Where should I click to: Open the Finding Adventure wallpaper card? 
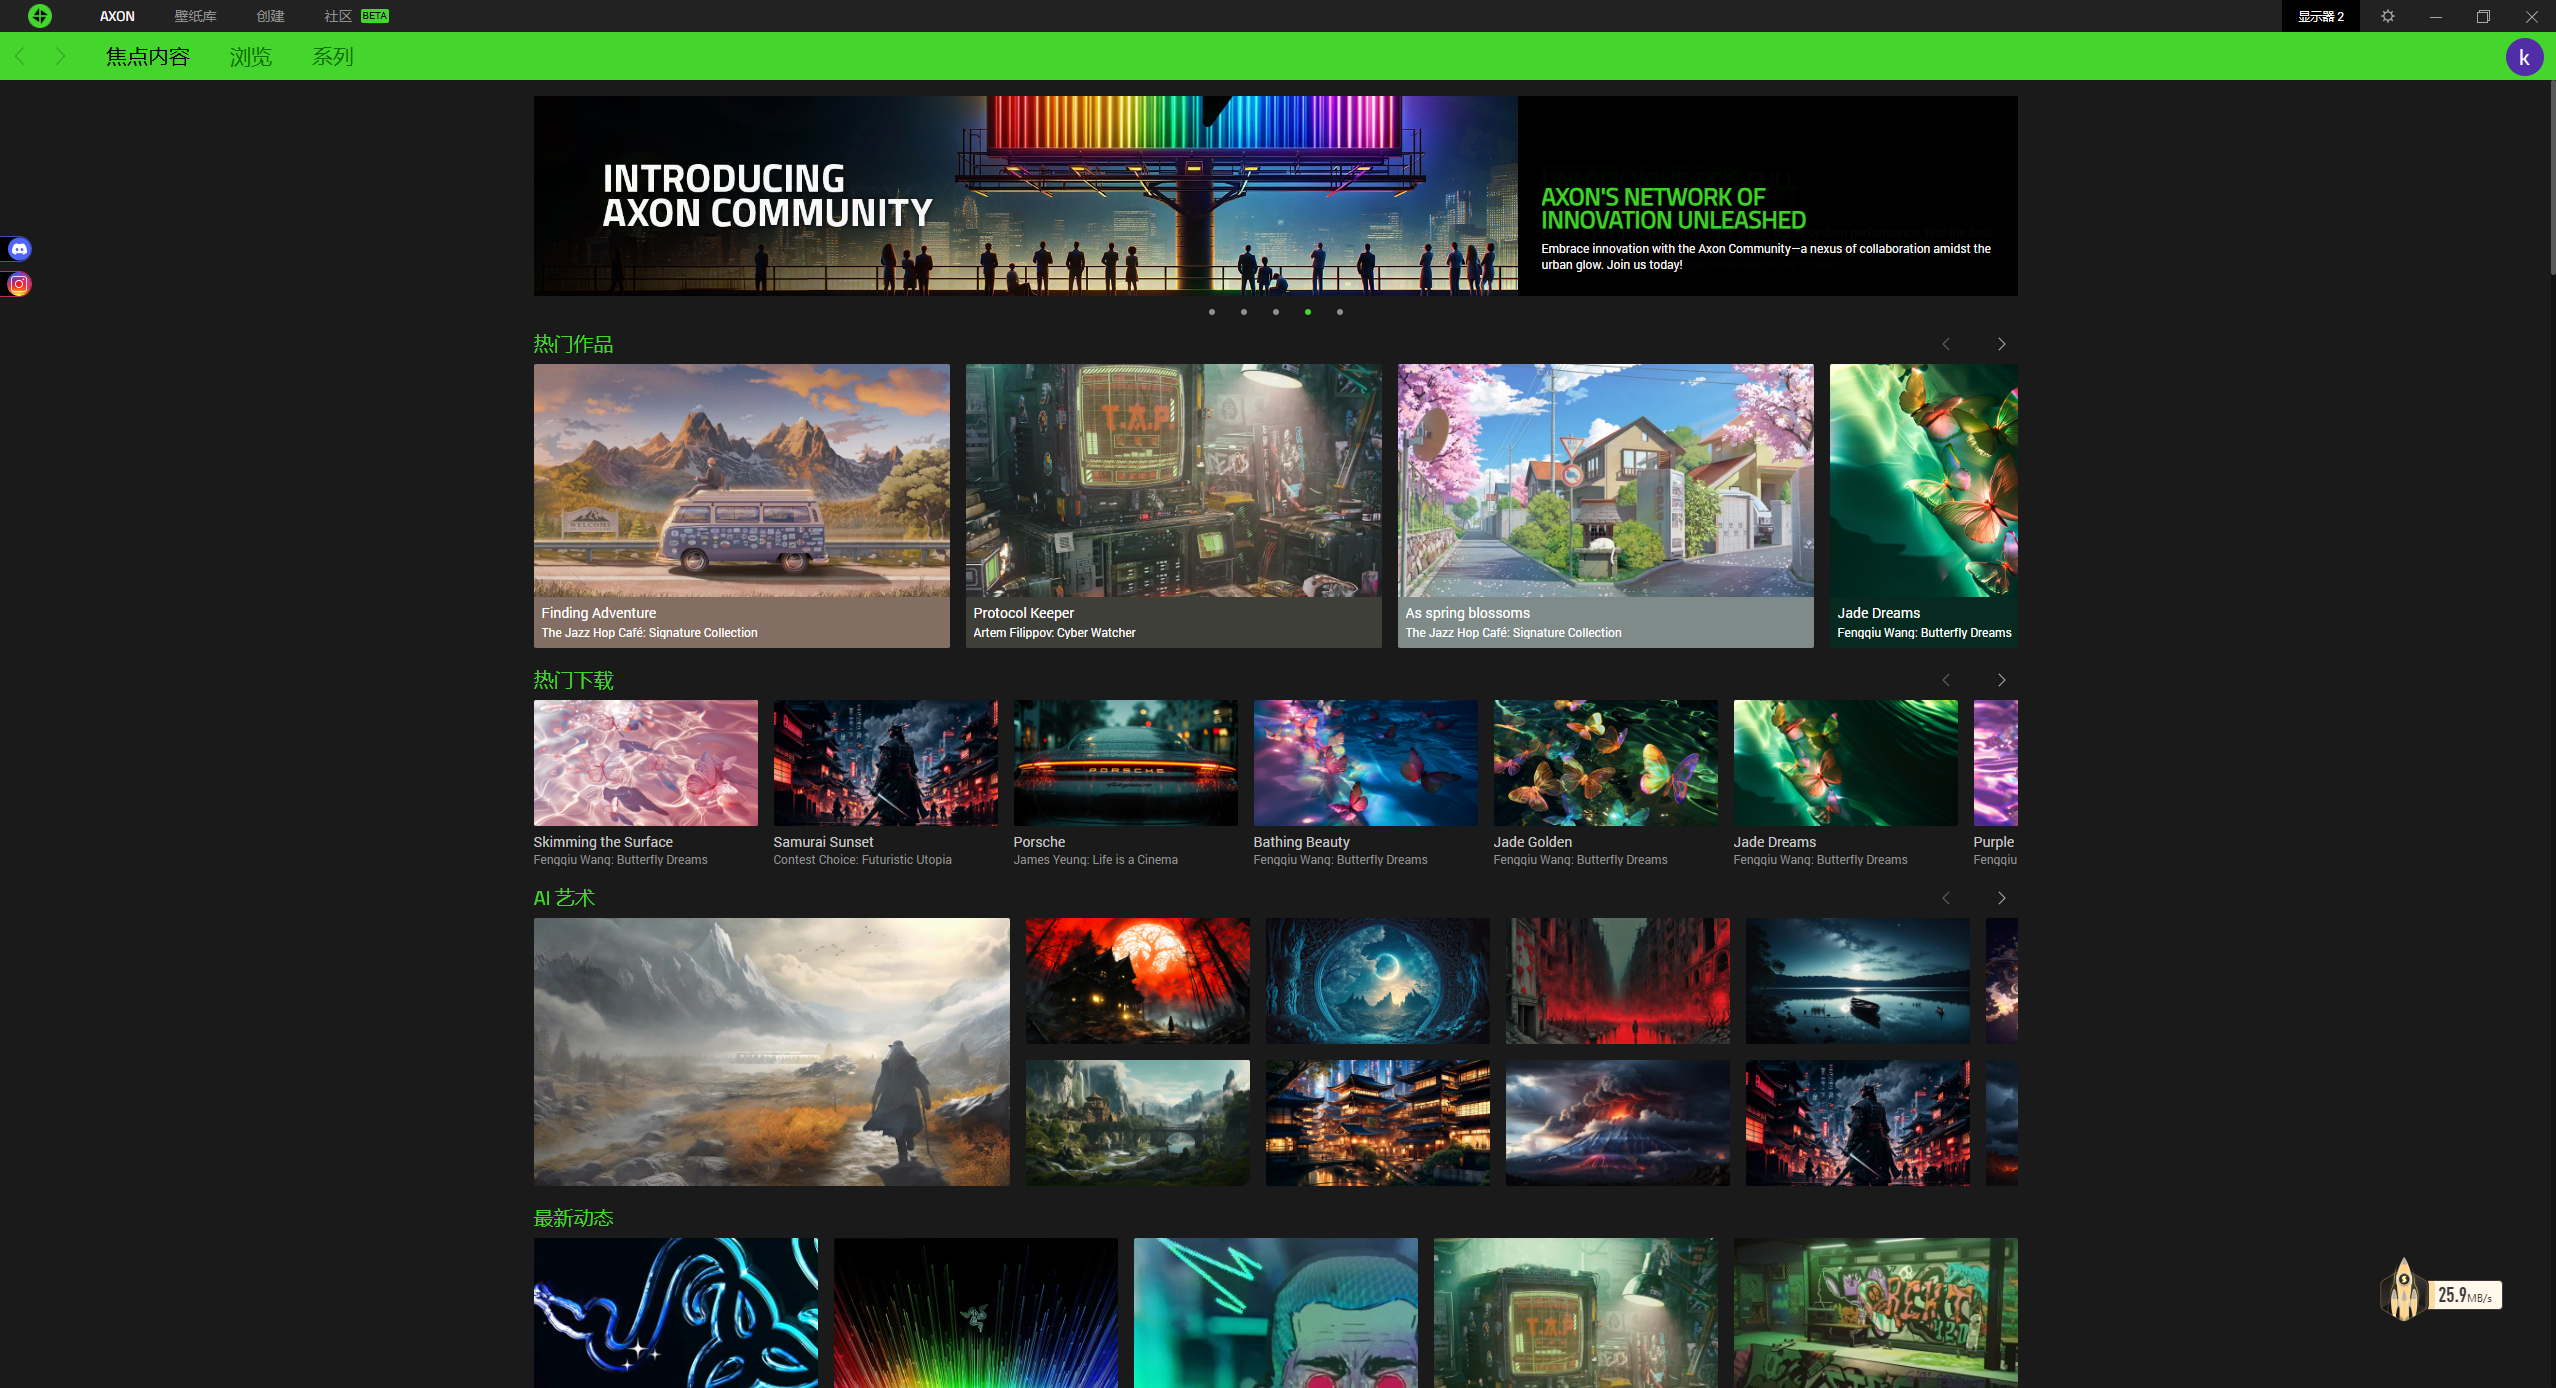pyautogui.click(x=742, y=506)
